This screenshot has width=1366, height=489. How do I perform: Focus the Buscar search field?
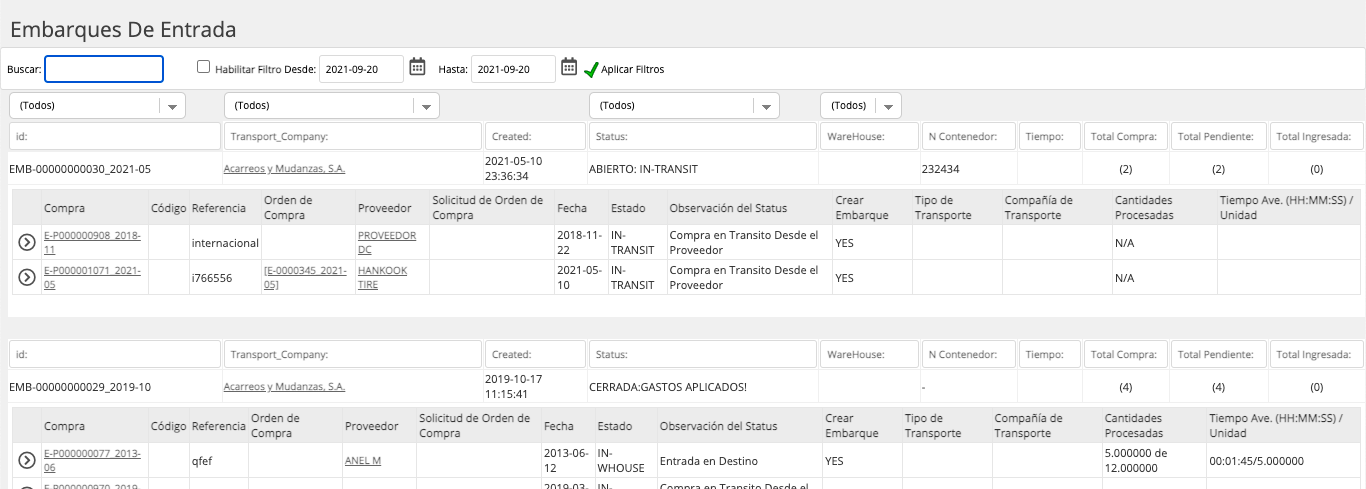point(104,69)
